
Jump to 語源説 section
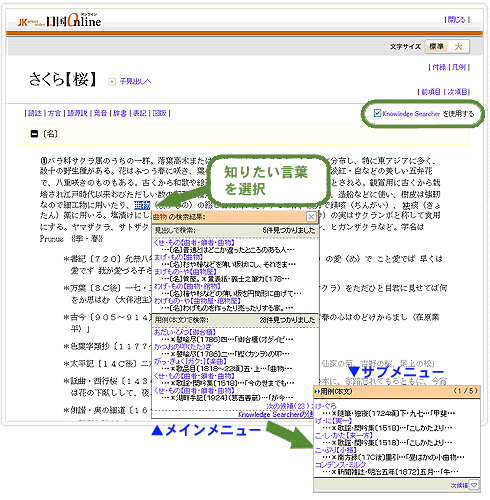(77, 113)
